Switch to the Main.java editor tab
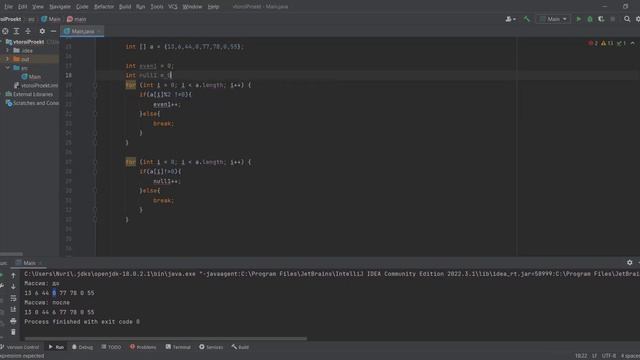This screenshot has height=360, width=640. click(82, 31)
